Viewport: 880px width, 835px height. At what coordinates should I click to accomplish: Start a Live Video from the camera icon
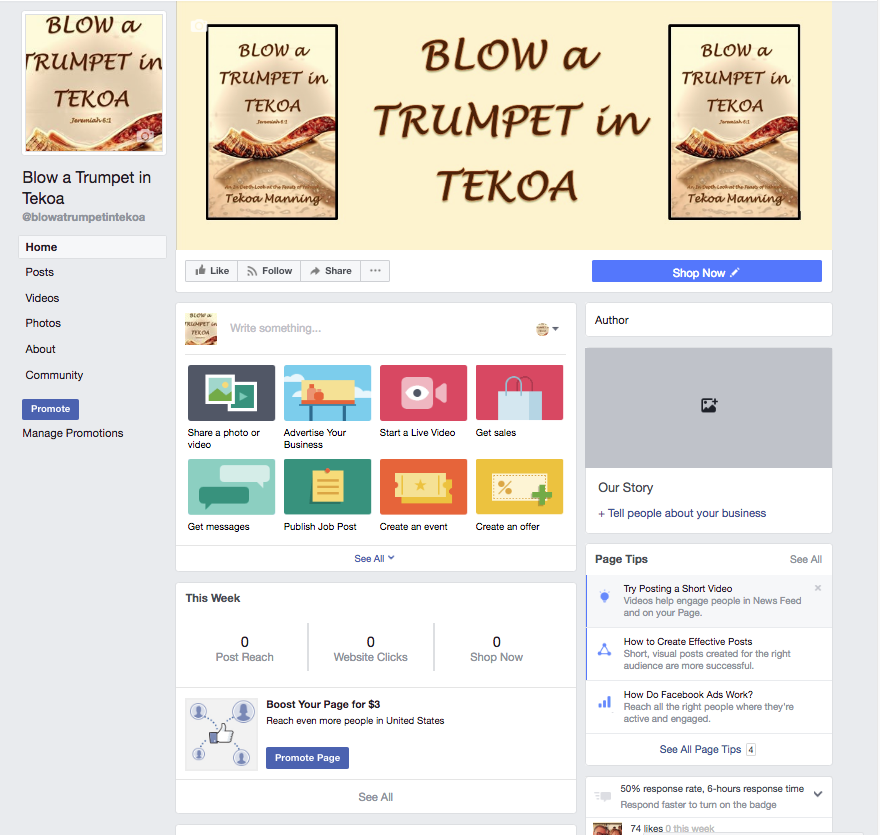(x=423, y=393)
